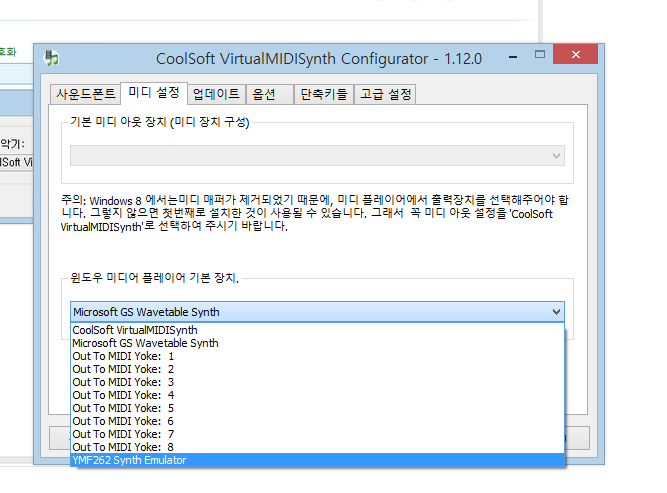Choose CoolSoft VirtualMIDISynth from the list

click(317, 330)
